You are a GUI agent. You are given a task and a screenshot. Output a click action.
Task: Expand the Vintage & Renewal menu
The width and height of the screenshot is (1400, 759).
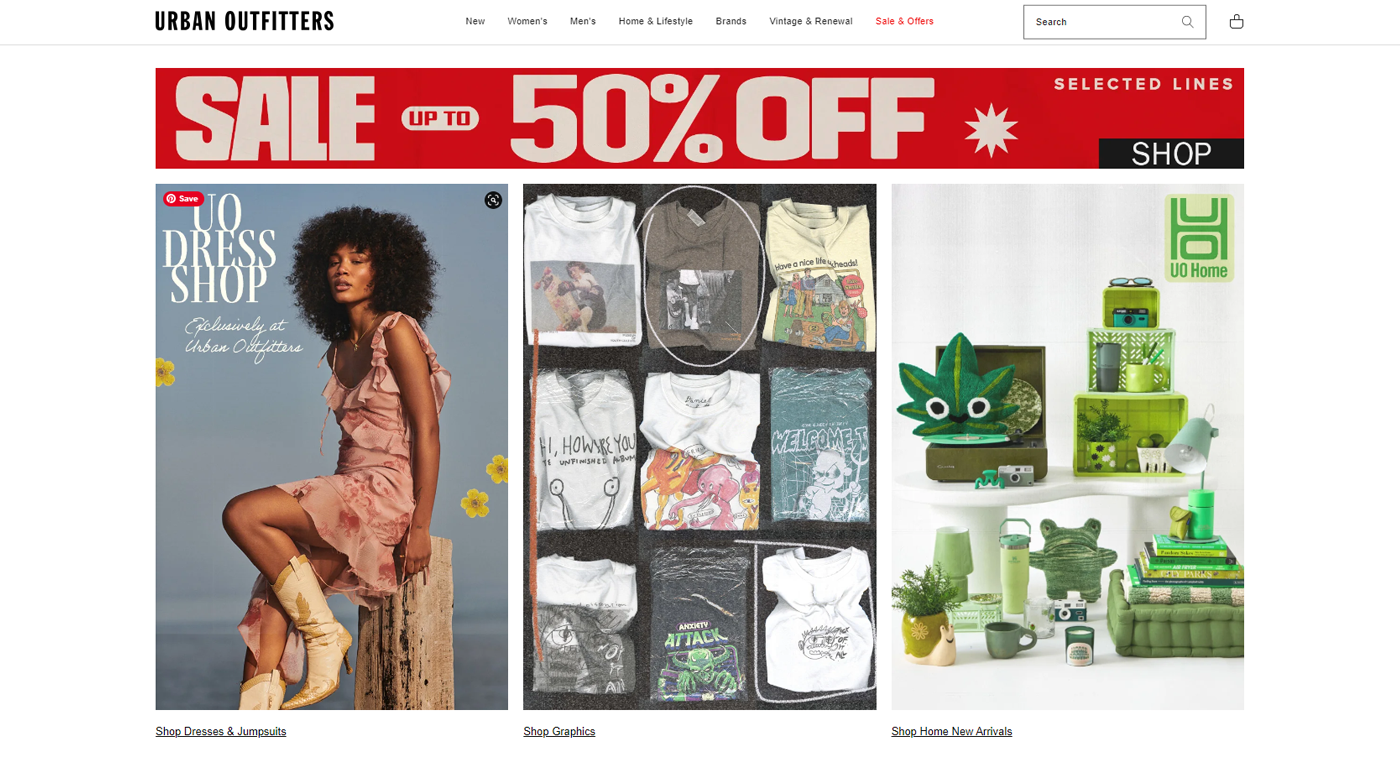point(811,21)
